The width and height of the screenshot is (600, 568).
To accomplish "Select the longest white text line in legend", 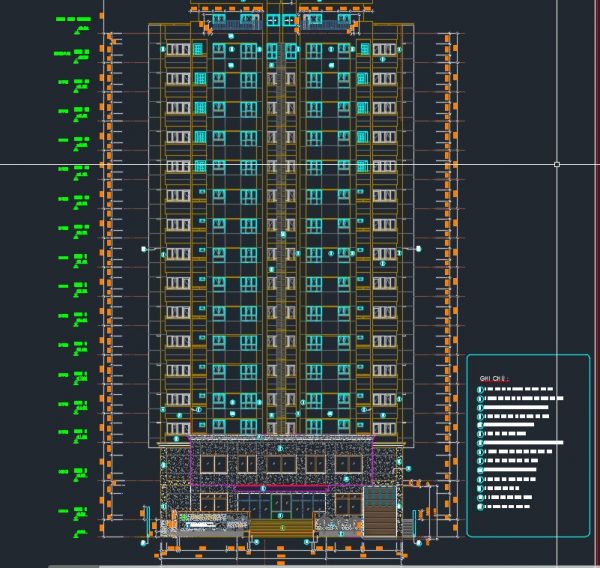I will coord(524,442).
